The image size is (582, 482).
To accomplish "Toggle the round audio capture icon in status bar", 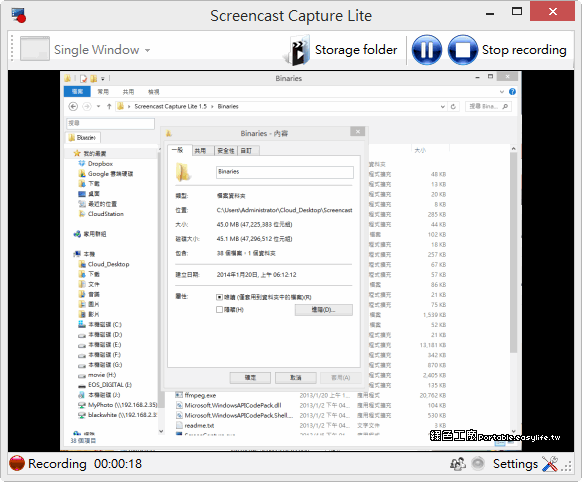I will (478, 463).
